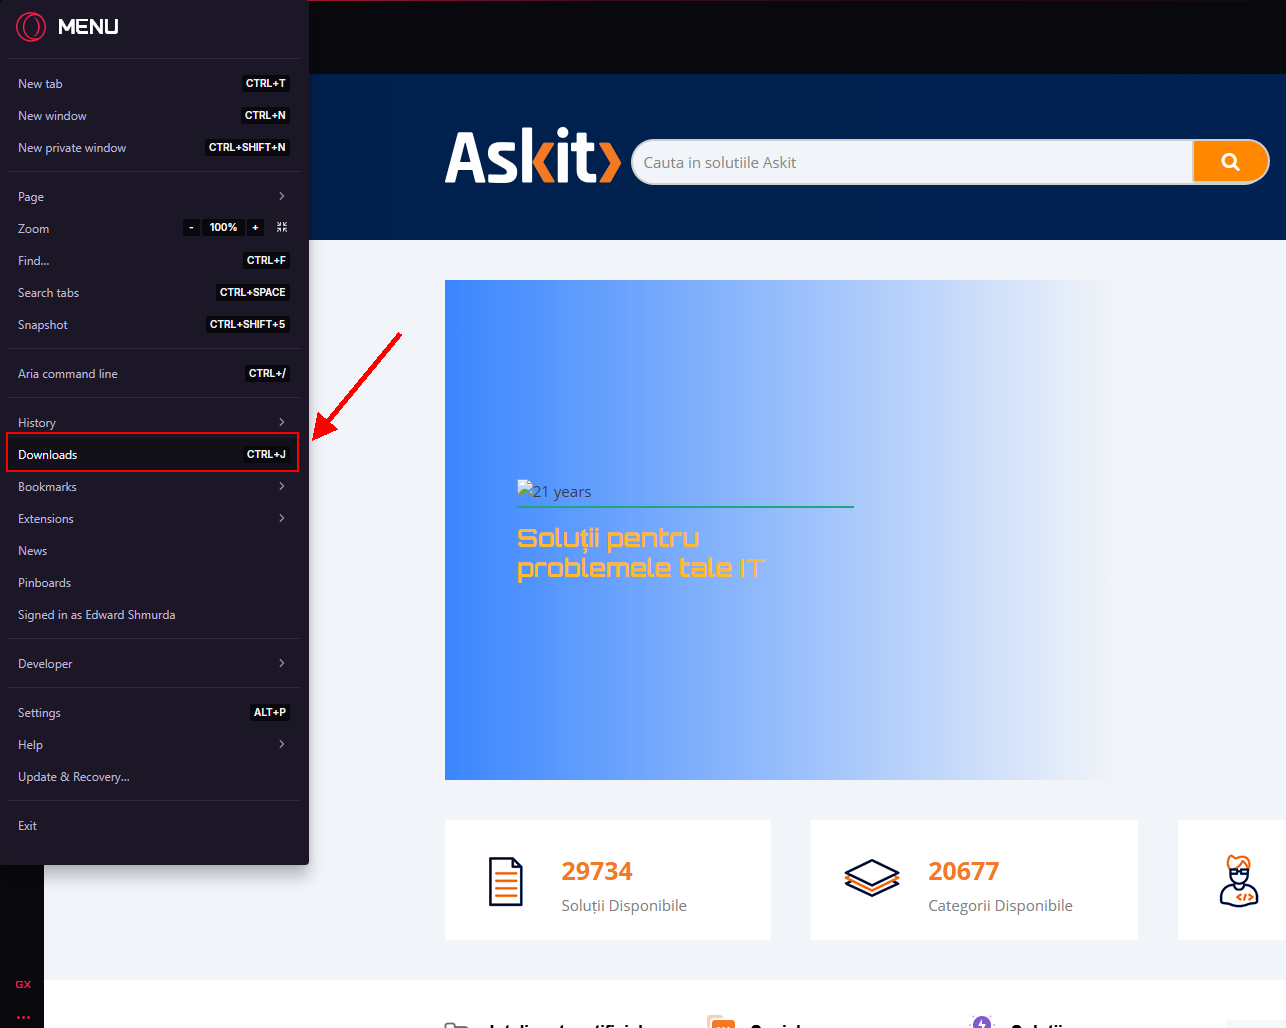Expand the History submenu

[152, 423]
